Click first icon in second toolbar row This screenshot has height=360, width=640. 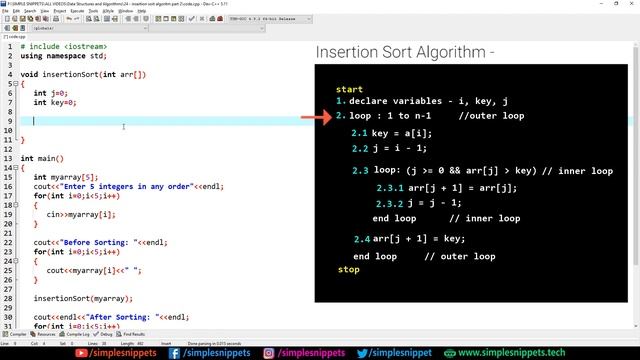point(7,28)
